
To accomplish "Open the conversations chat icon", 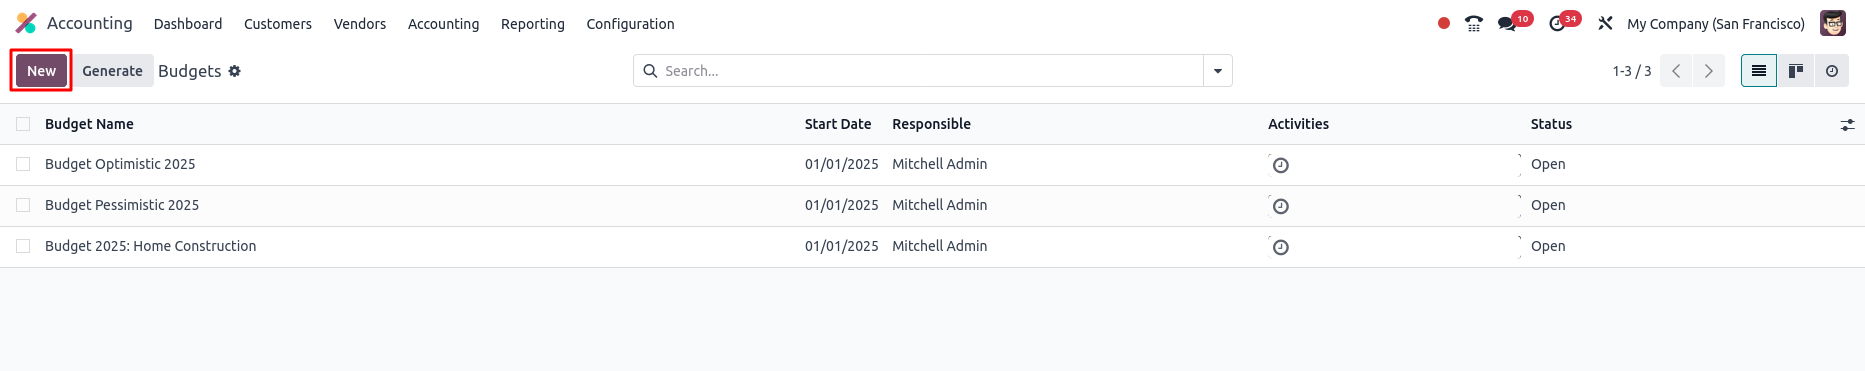I will 1506,24.
